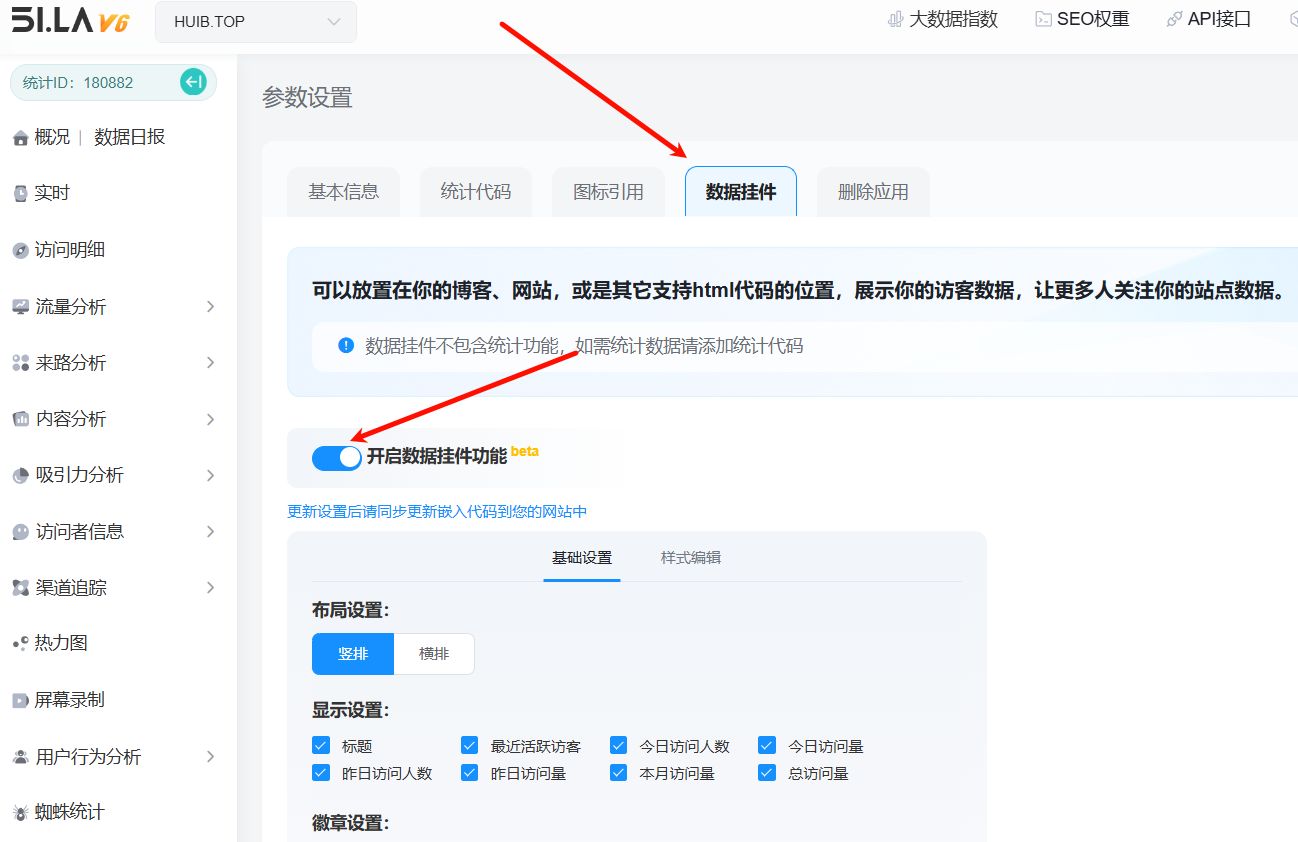Select the 横排 layout button
Image resolution: width=1298 pixels, height=842 pixels.
(x=434, y=654)
